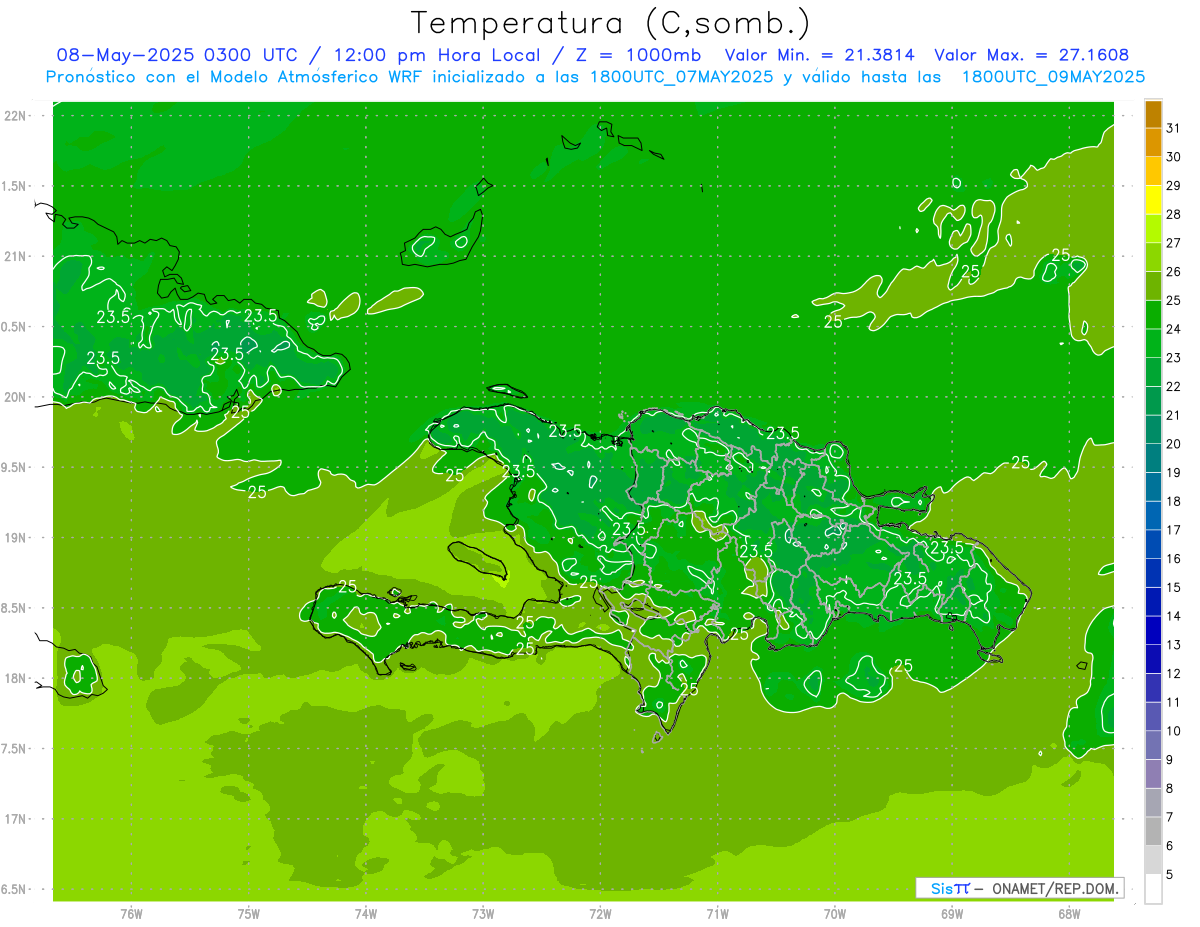Click latitude label '17N'

(x=16, y=819)
